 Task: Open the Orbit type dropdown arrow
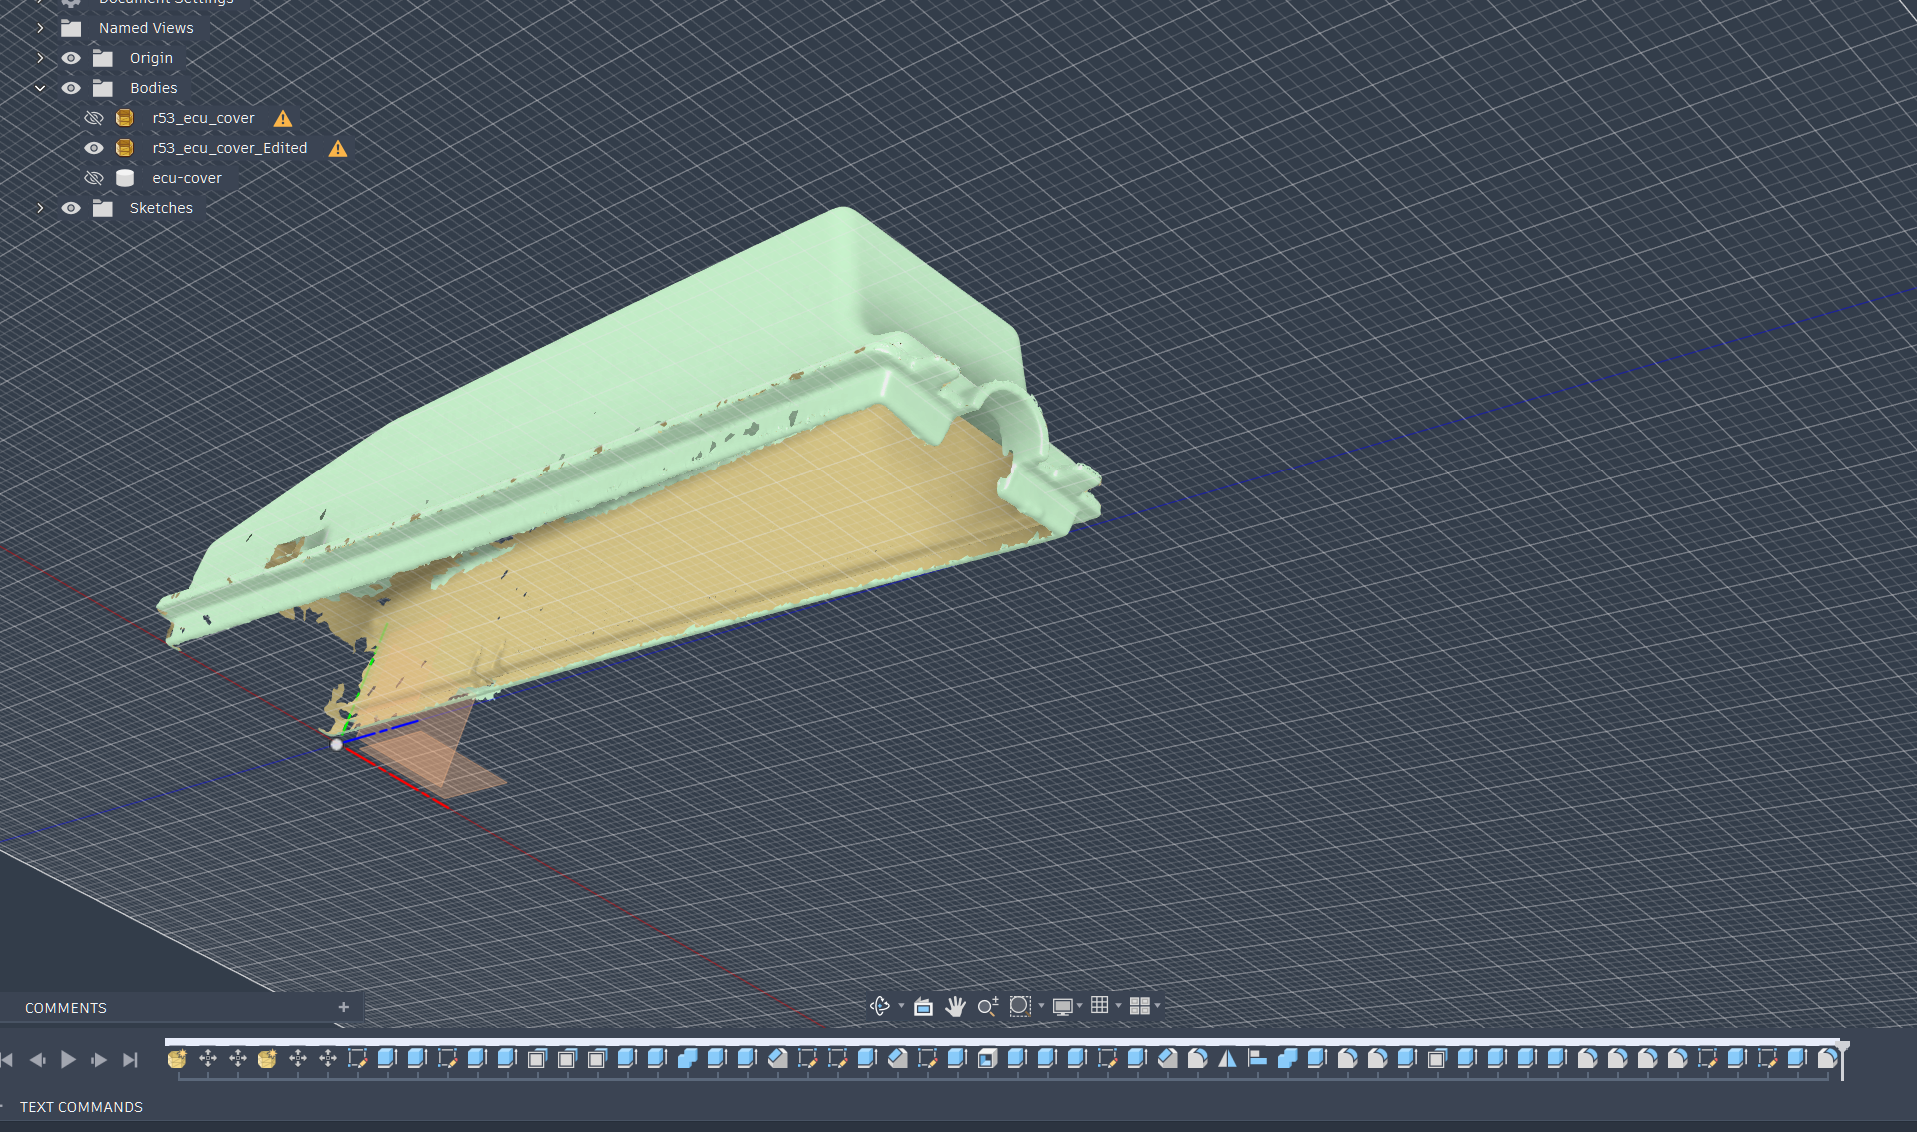click(901, 1006)
